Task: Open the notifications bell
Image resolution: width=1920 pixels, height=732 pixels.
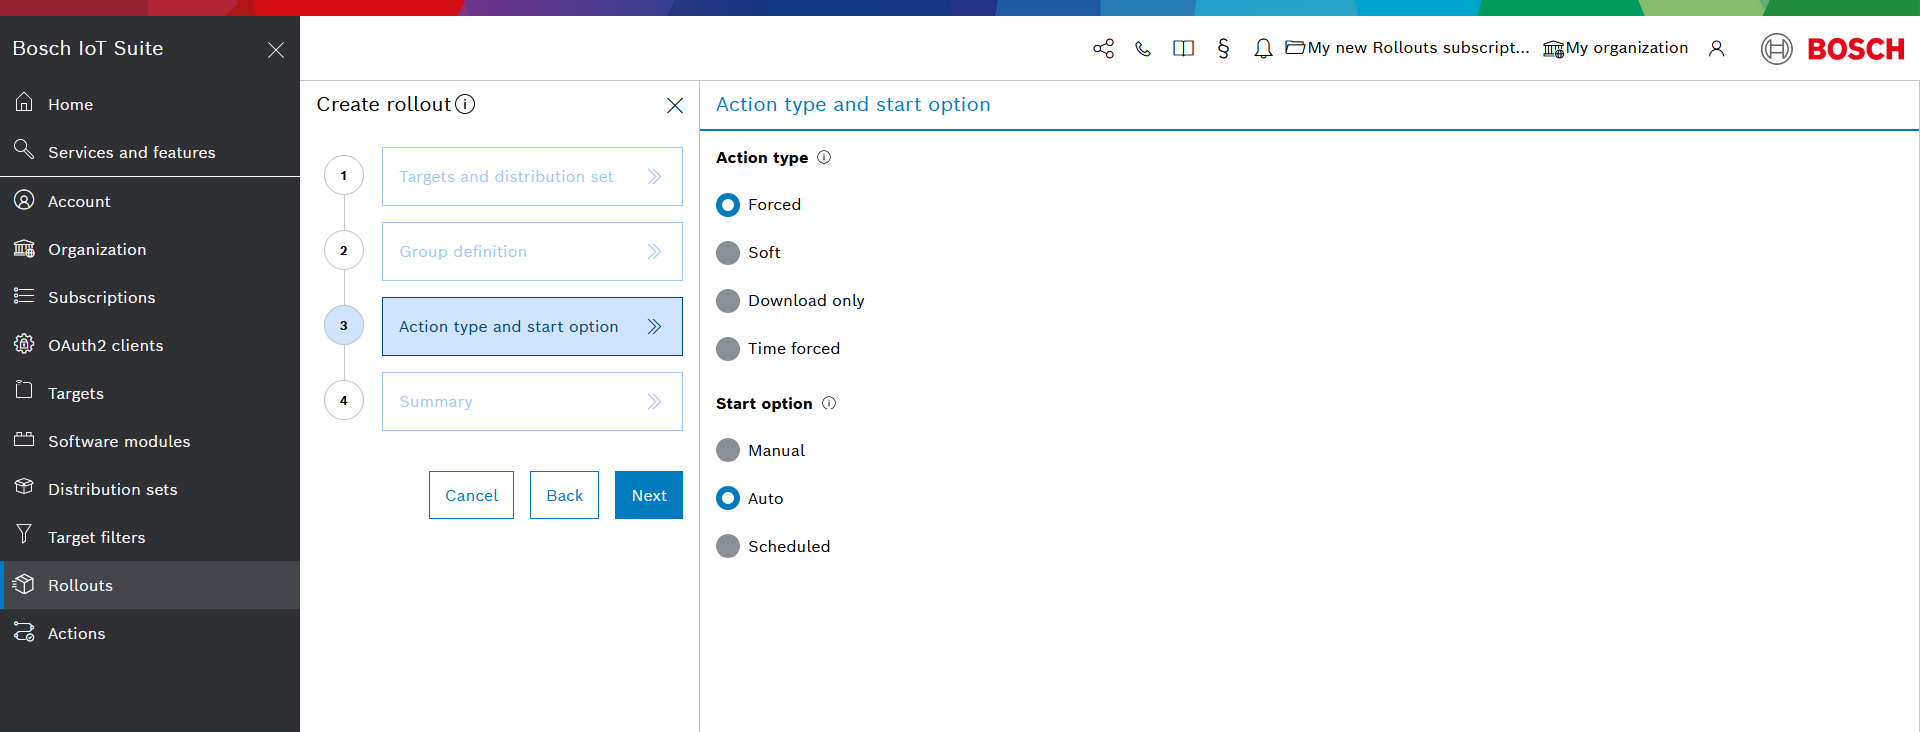Action: (x=1263, y=48)
